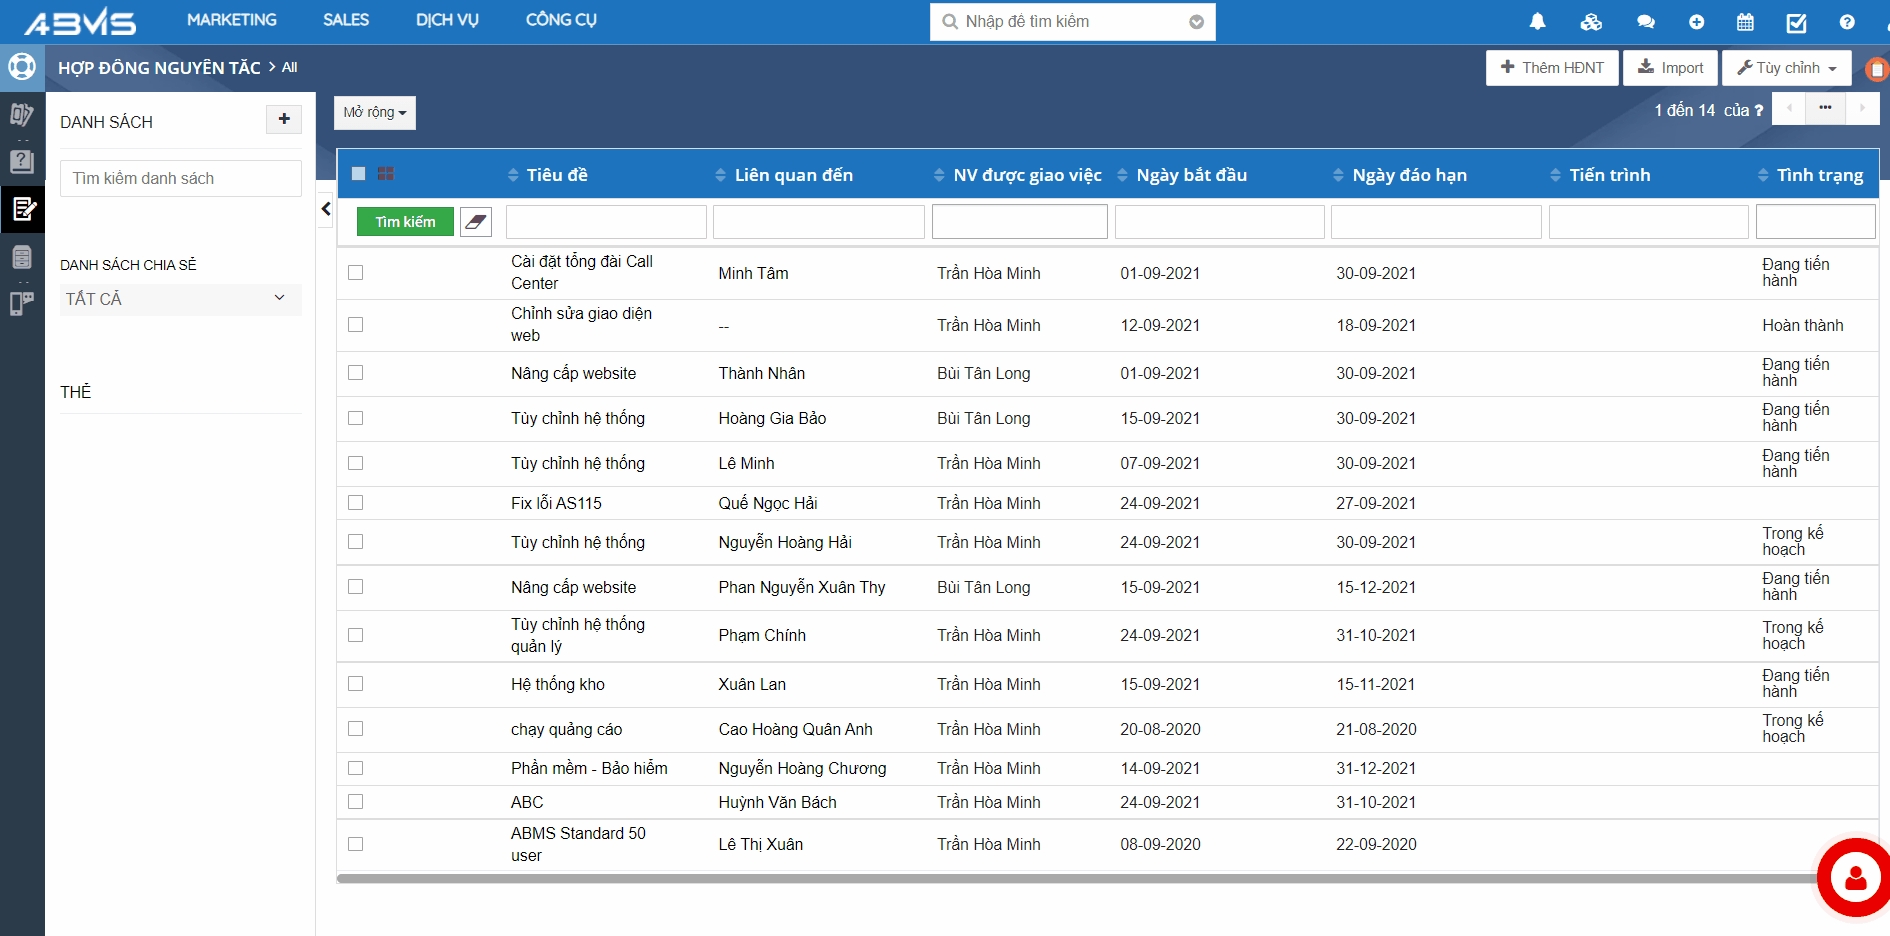Screen dimensions: 1890x936
Task: Check the Hệ thống kho row checkbox
Action: pyautogui.click(x=355, y=684)
